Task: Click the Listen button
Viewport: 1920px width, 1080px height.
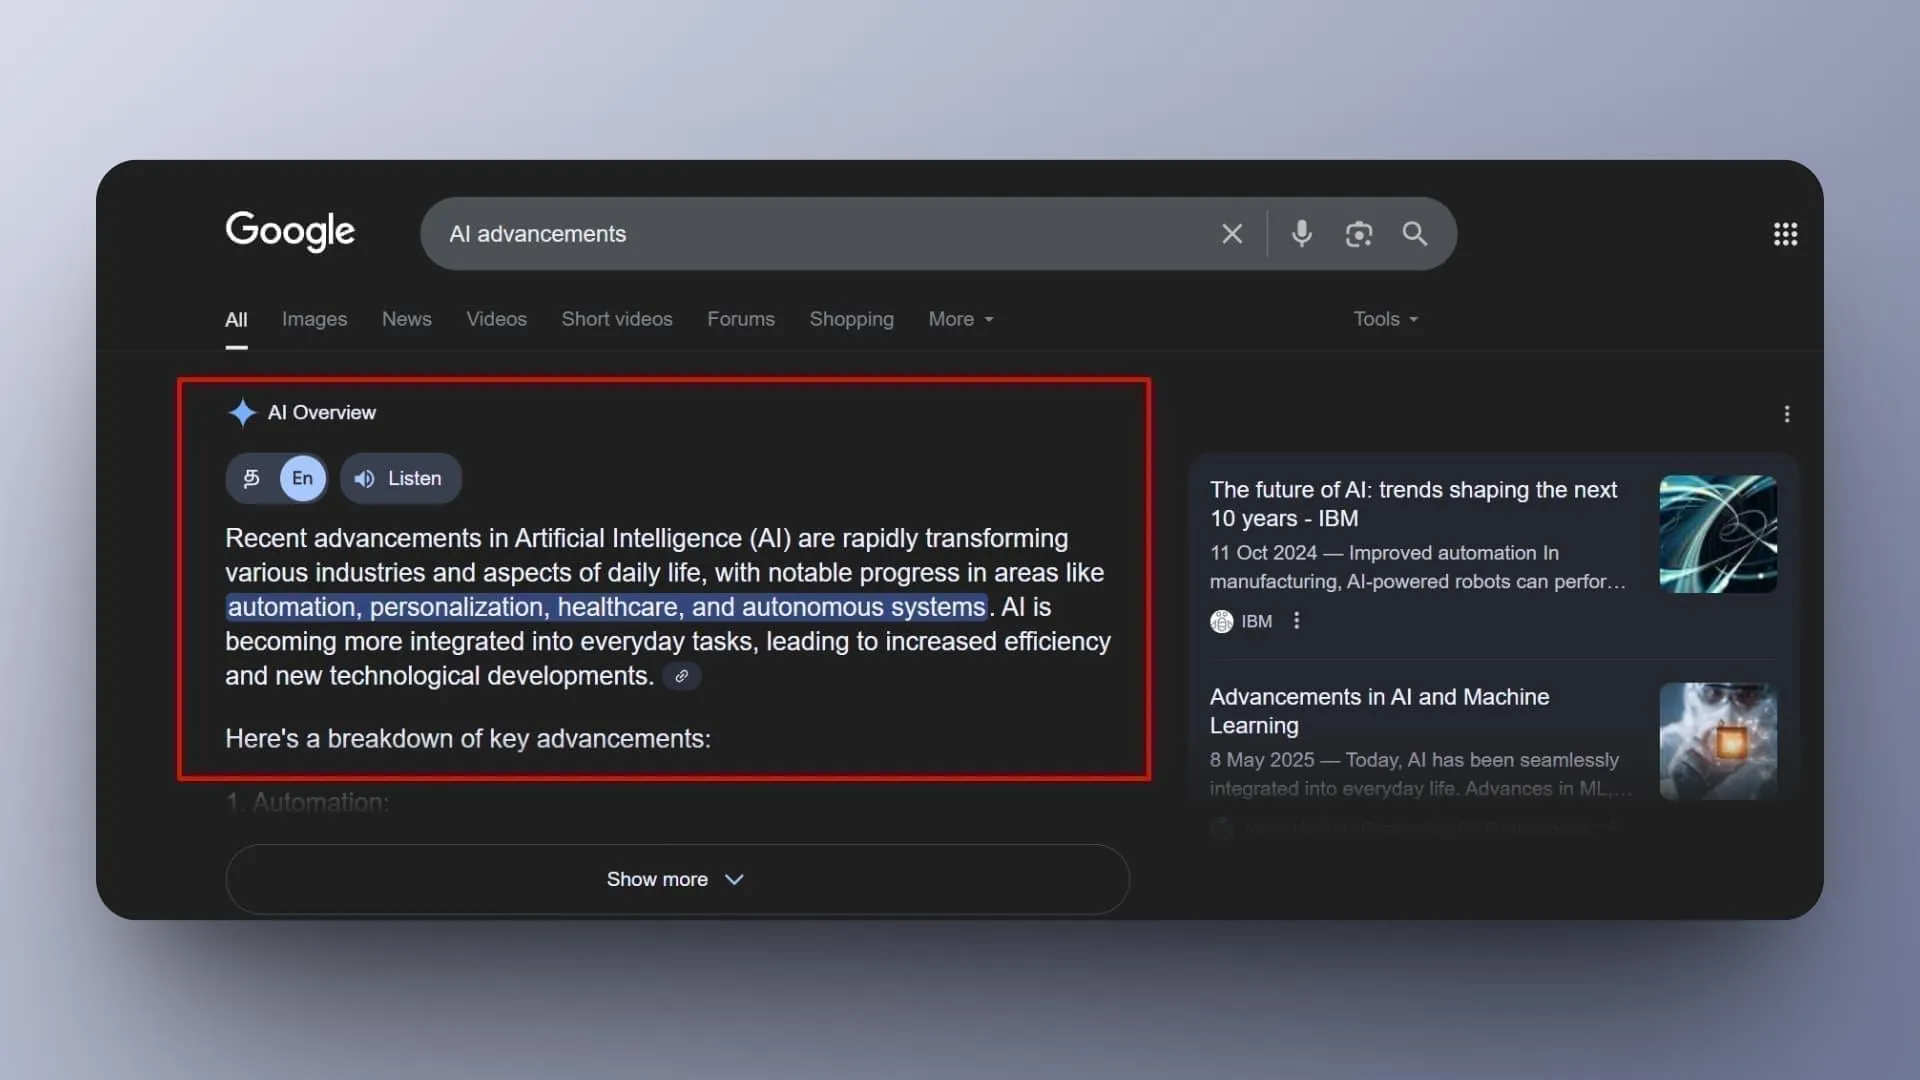Action: coord(400,478)
